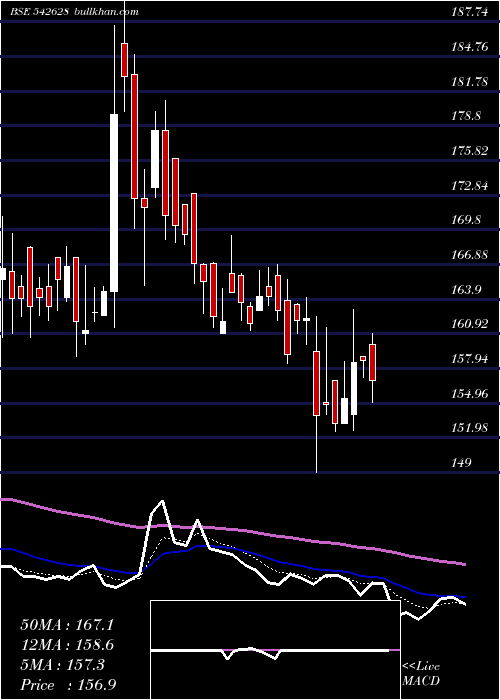This screenshot has width=500, height=700.
Task: Select the 157.94 price axis label
Action: 469,359
